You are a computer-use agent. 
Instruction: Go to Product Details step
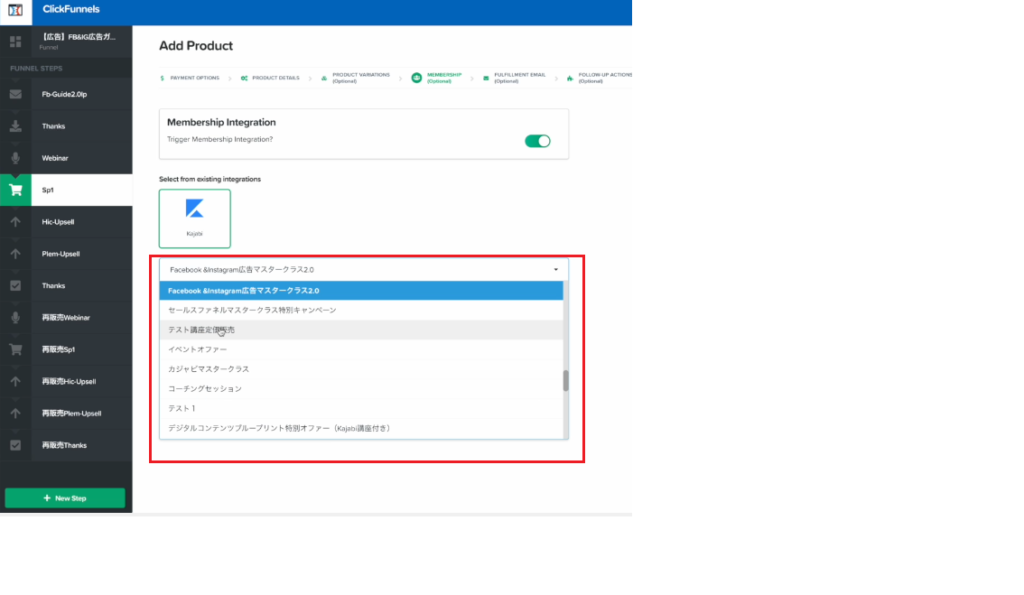(x=270, y=78)
